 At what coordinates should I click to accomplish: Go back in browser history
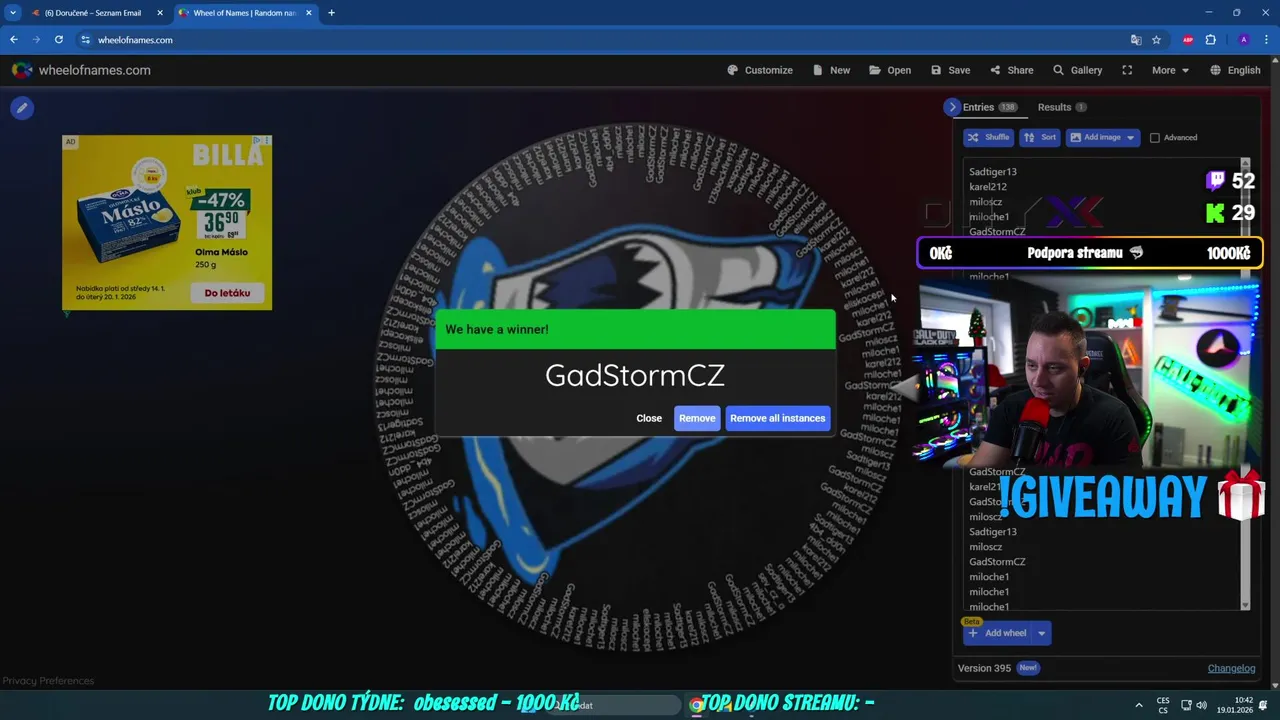pyautogui.click(x=14, y=40)
